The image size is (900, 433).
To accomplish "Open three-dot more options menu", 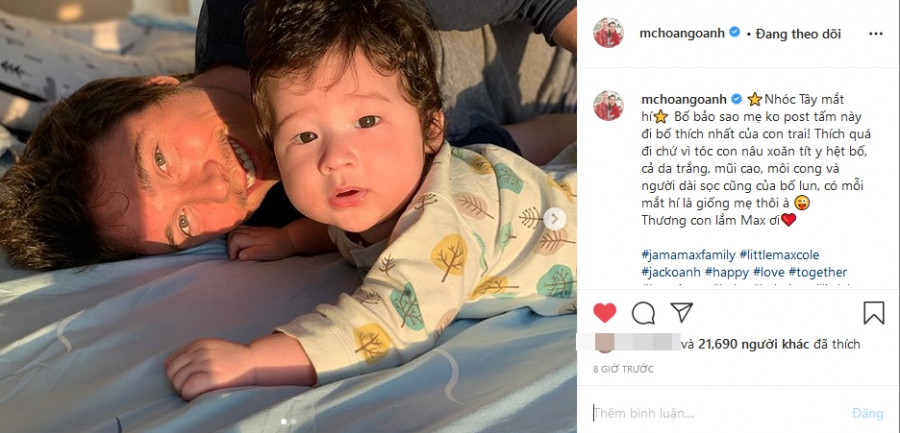I will point(875,34).
